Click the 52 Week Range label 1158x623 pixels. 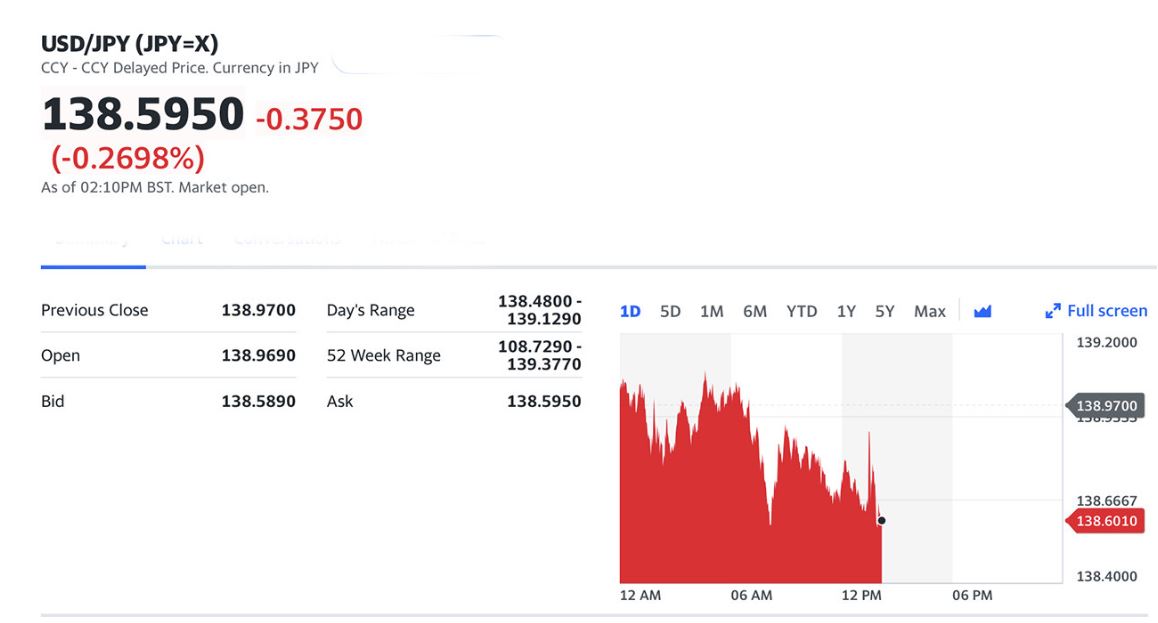383,356
